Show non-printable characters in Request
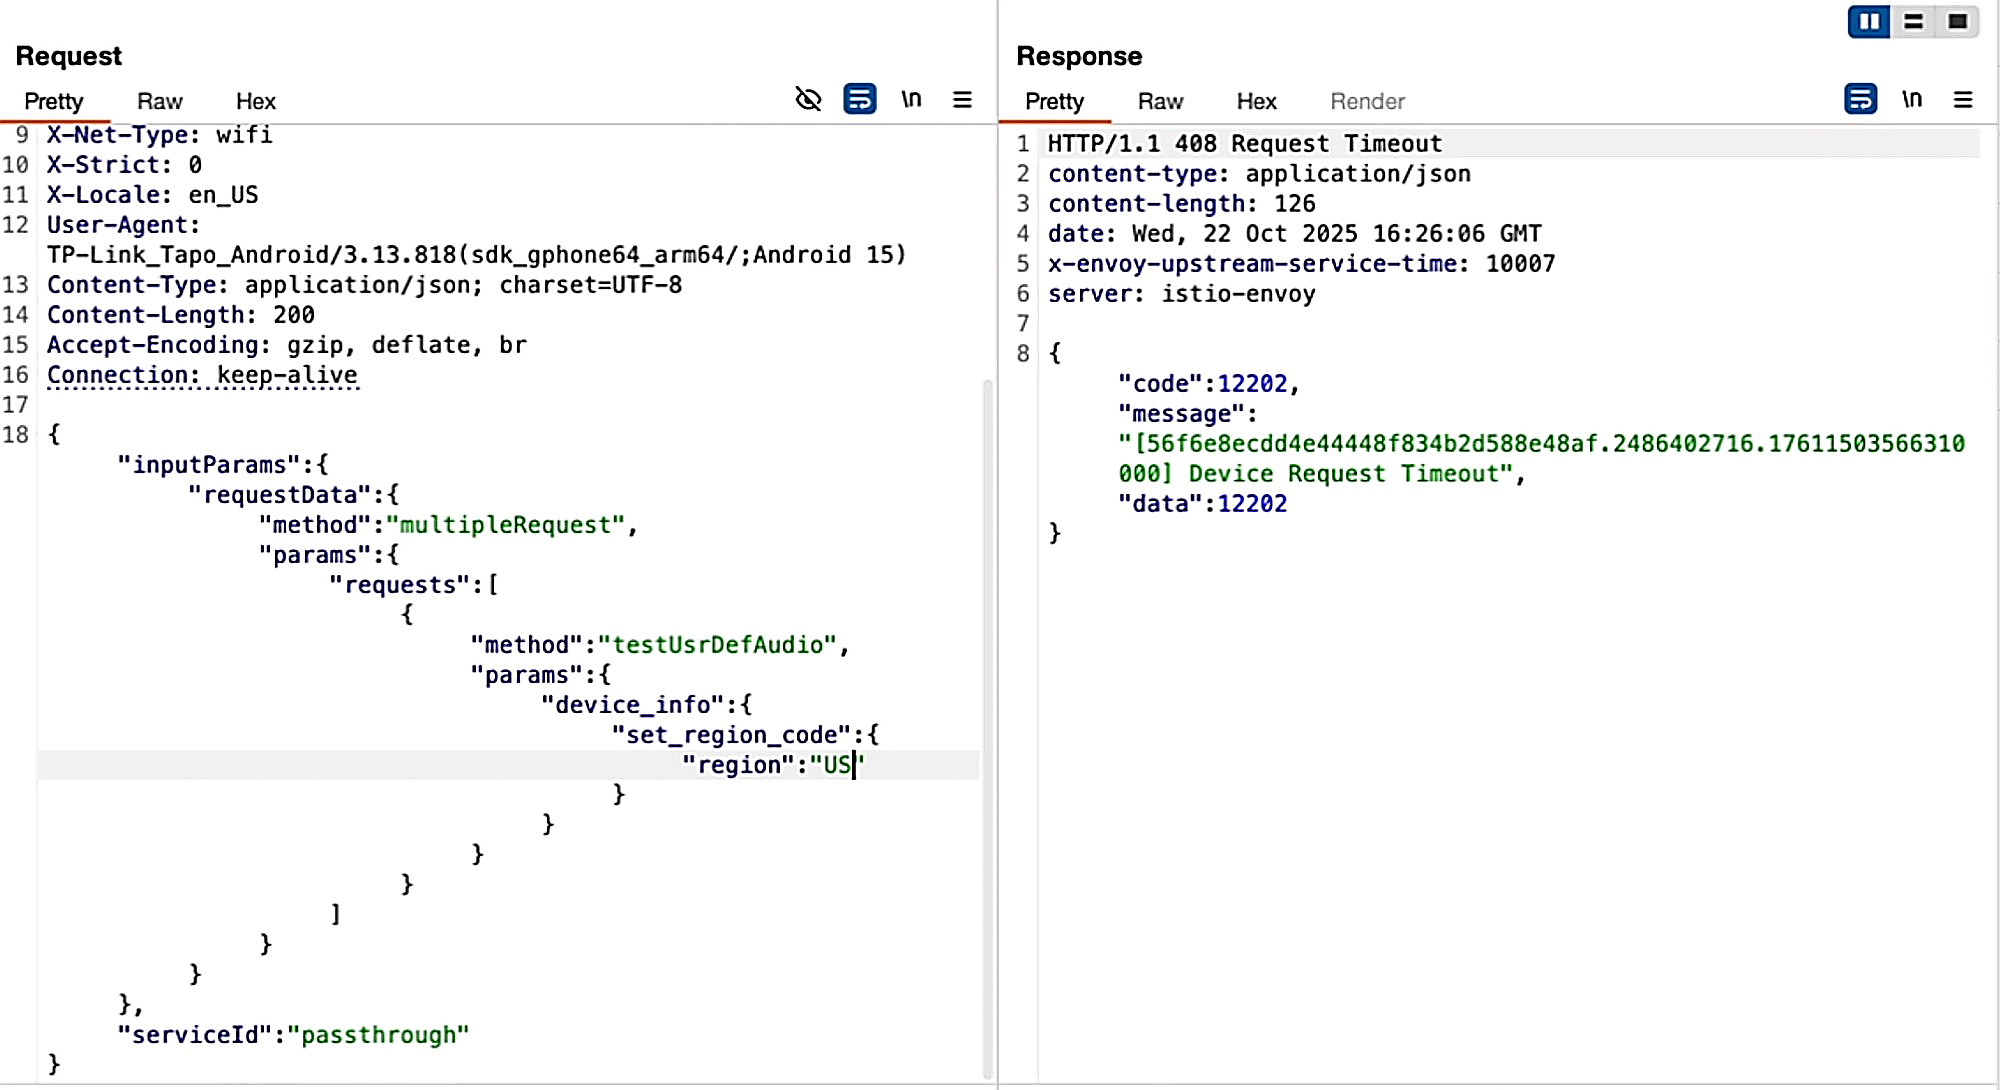The width and height of the screenshot is (2000, 1090). click(911, 99)
